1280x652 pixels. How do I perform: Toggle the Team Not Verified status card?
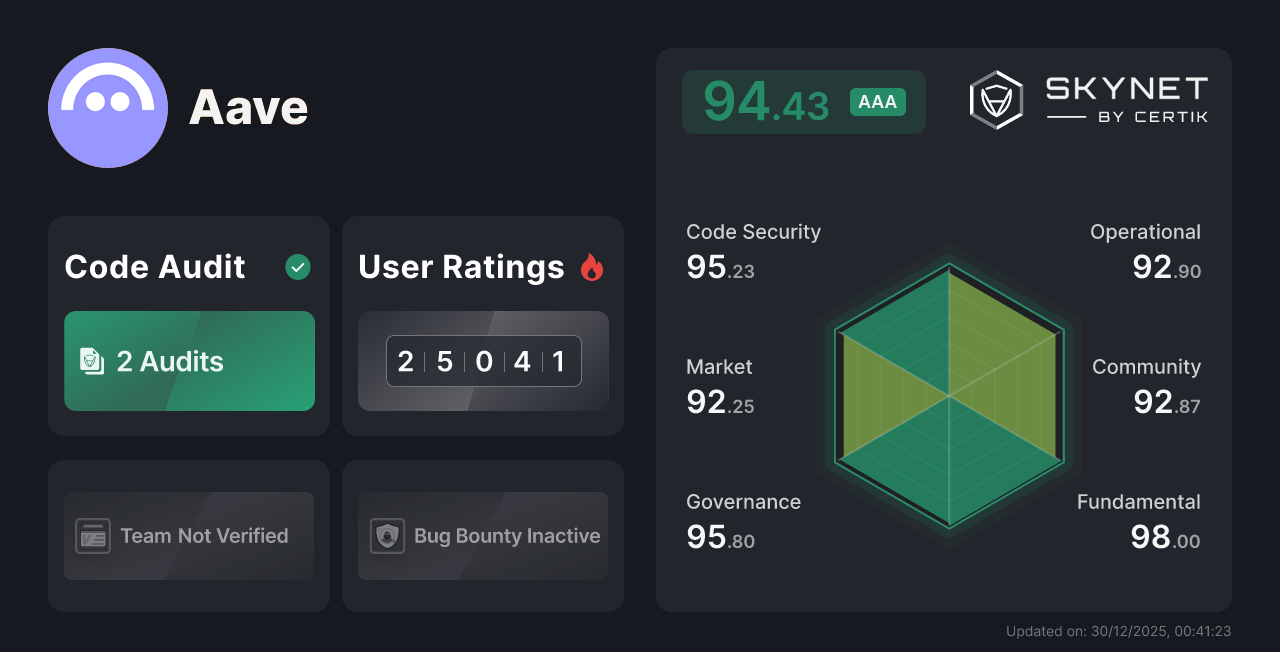point(188,536)
